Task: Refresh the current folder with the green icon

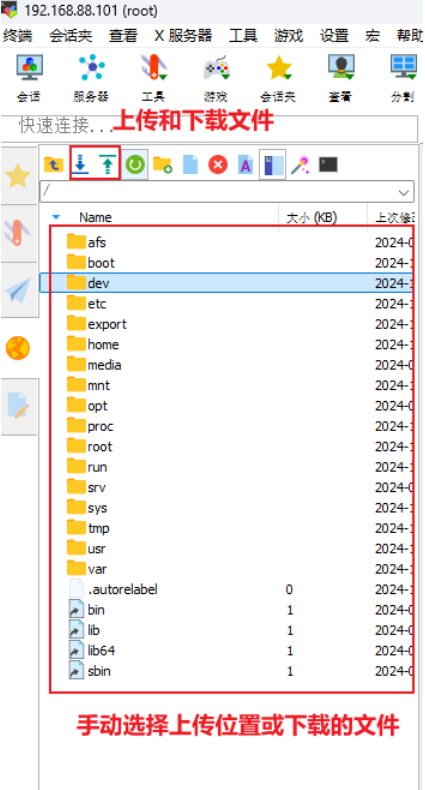Action: click(135, 164)
